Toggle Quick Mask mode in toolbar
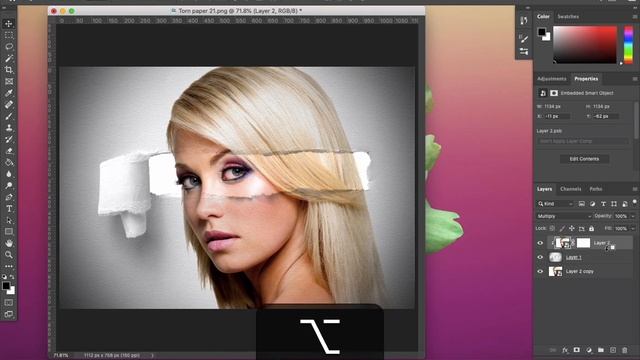The width and height of the screenshot is (640, 360). point(9,303)
